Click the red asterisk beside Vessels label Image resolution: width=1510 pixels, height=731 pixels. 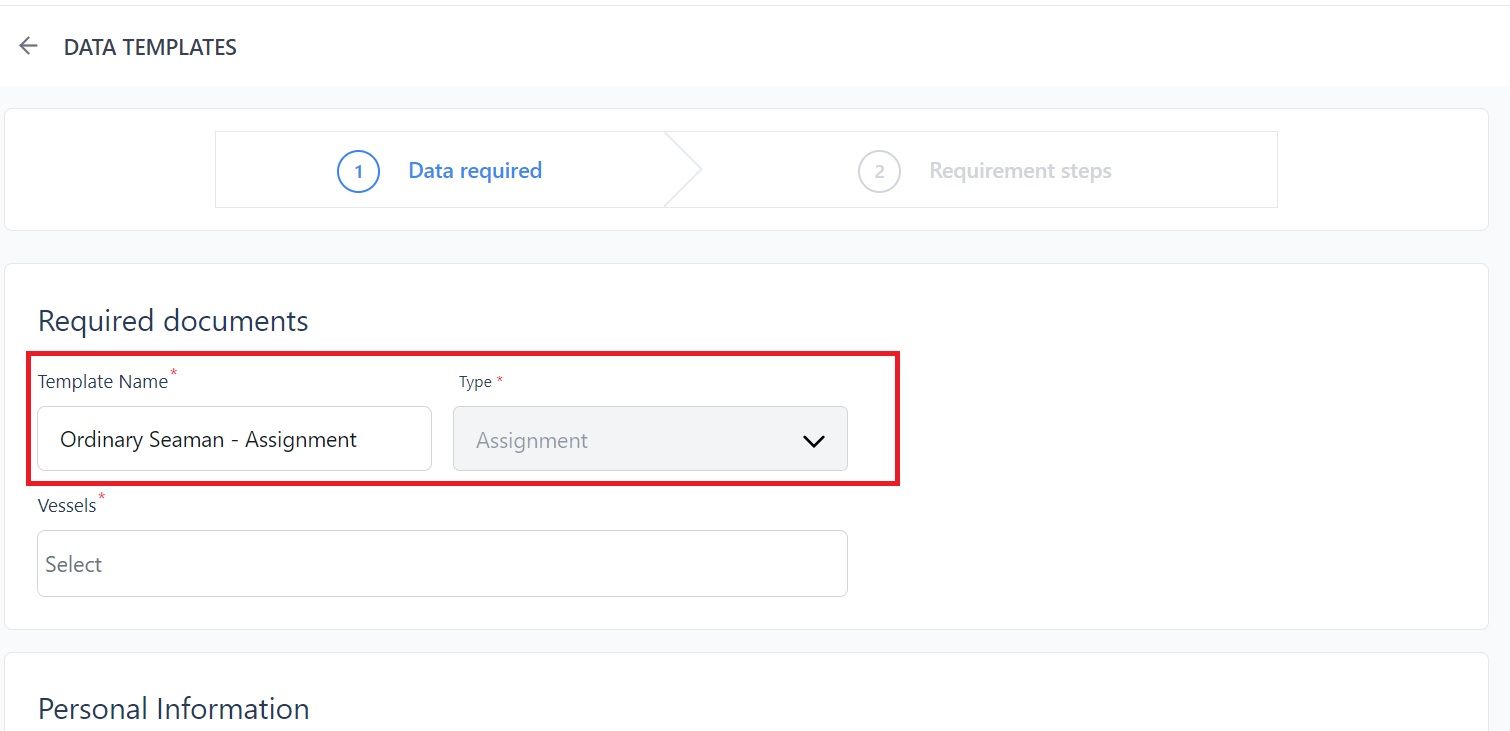[101, 497]
